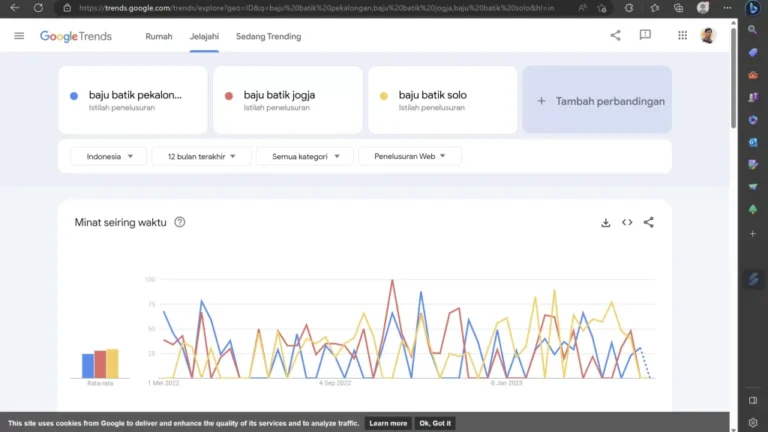The image size is (768, 432).
Task: Expand the 12 bulan terakhir time range
Action: [x=201, y=156]
